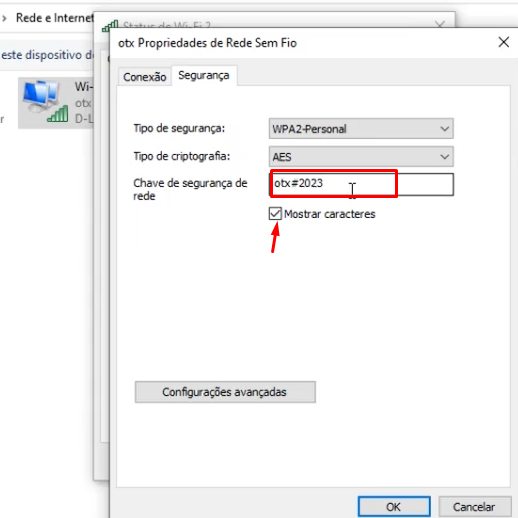Expand the Tipo de criptografia AES dropdown

point(361,157)
